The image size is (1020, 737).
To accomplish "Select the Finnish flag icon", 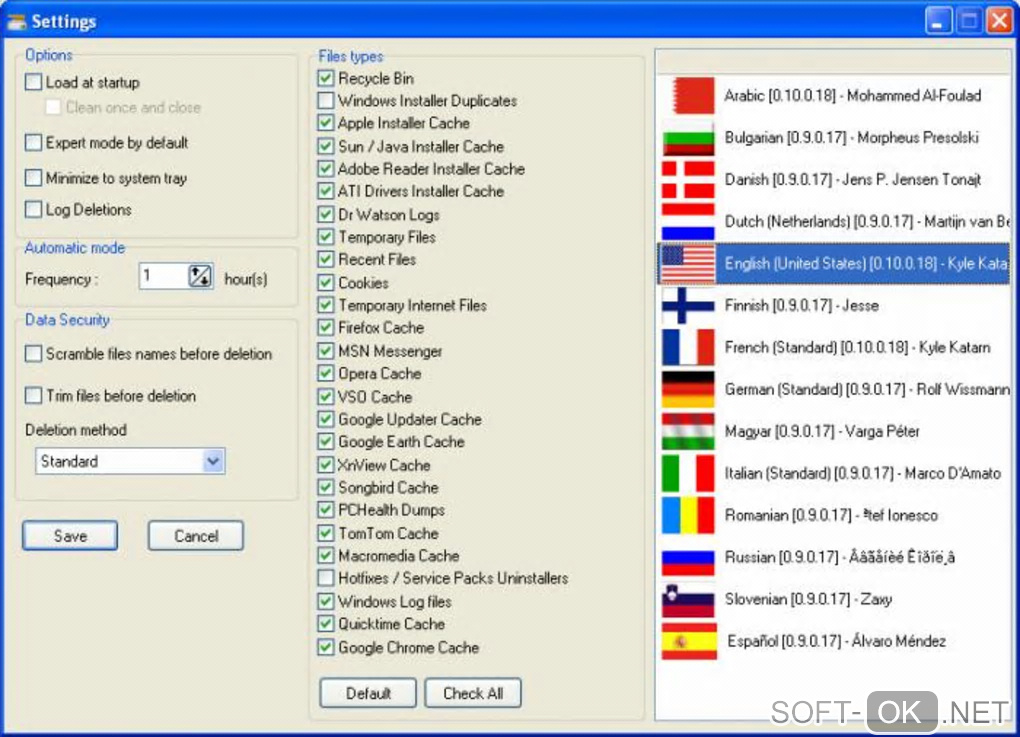I will pos(688,306).
